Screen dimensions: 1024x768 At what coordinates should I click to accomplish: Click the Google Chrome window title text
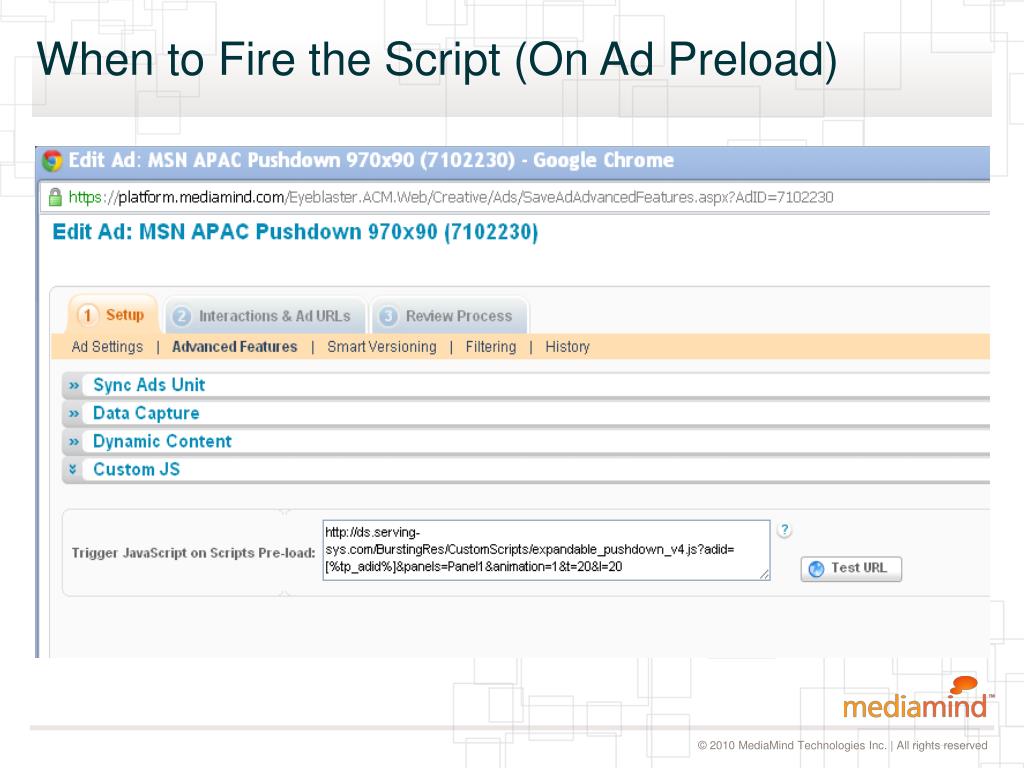[x=372, y=161]
